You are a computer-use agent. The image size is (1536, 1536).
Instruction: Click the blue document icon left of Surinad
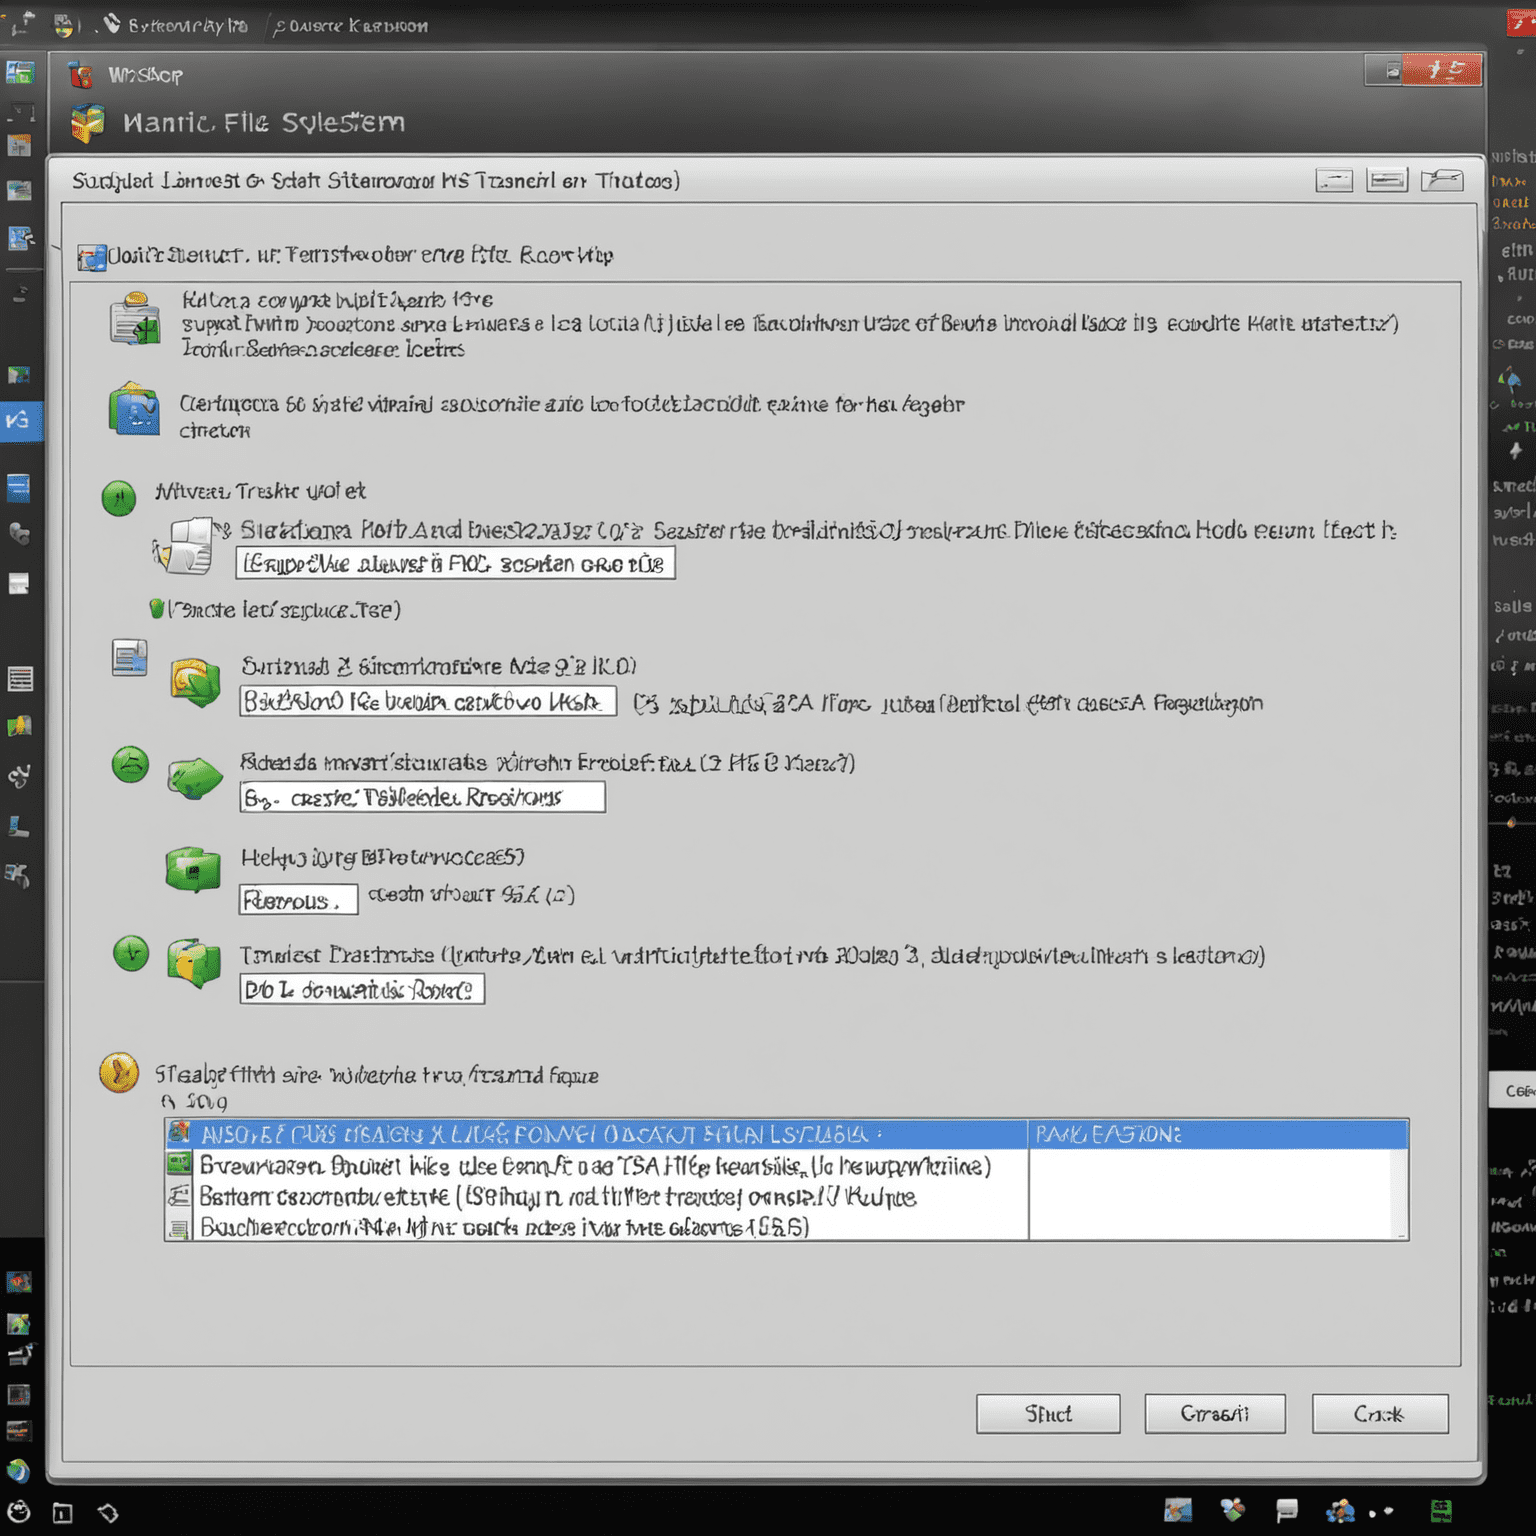(x=129, y=658)
